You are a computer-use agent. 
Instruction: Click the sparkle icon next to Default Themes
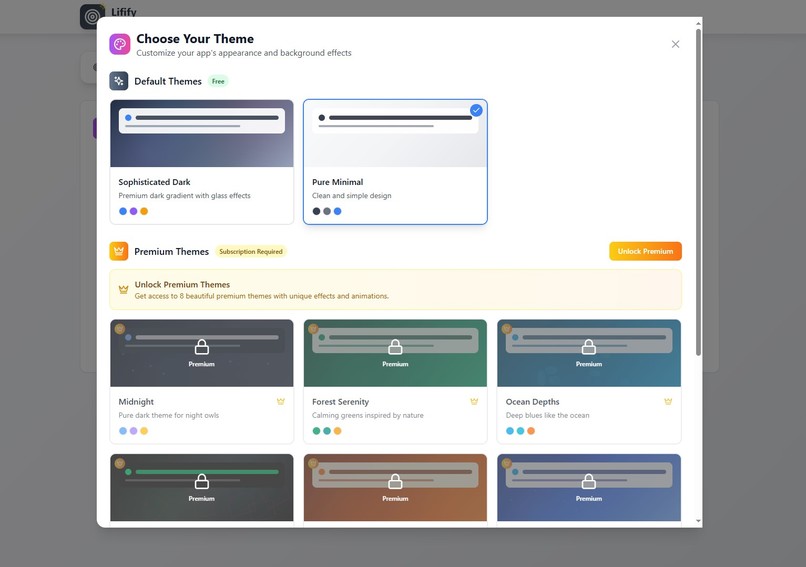point(119,81)
